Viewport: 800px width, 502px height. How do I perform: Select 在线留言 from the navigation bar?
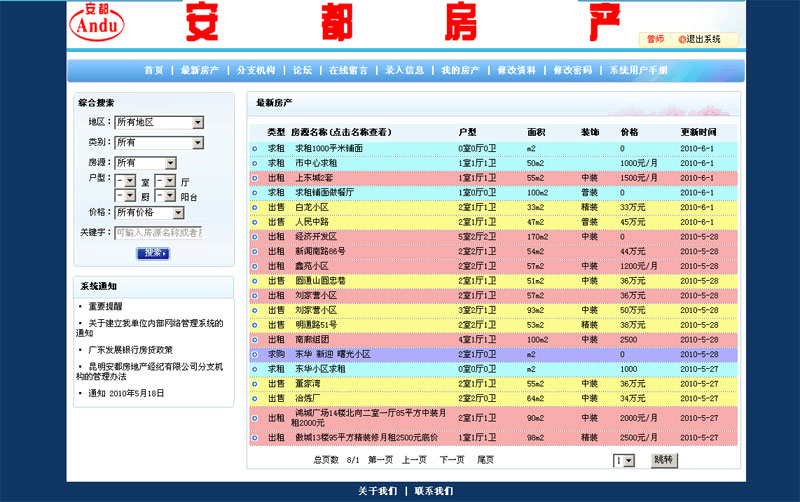(x=348, y=71)
